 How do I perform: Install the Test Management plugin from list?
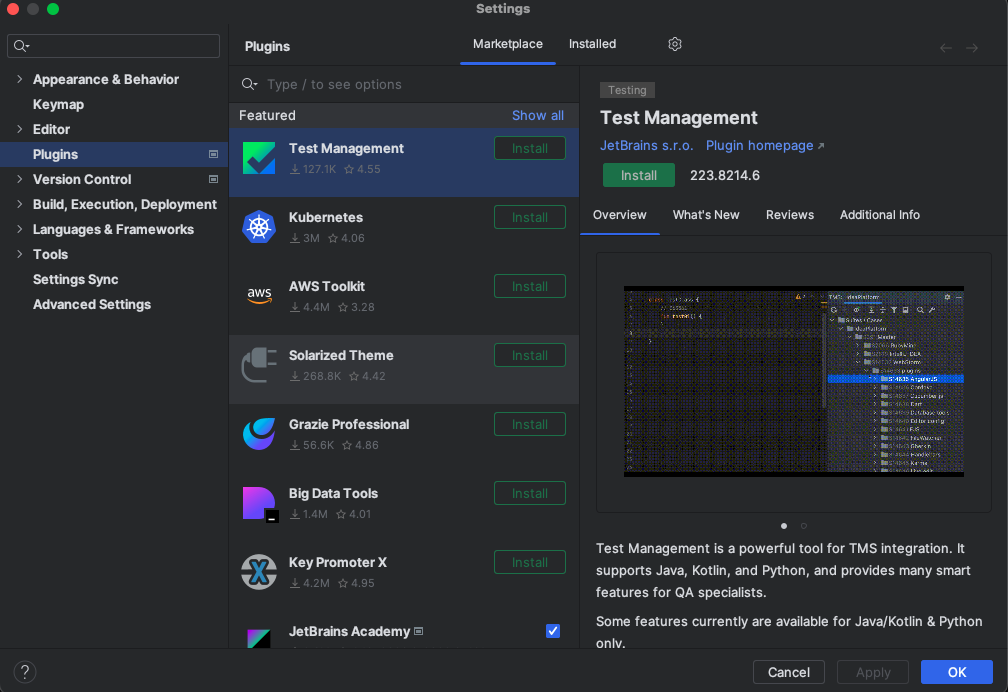tap(530, 149)
